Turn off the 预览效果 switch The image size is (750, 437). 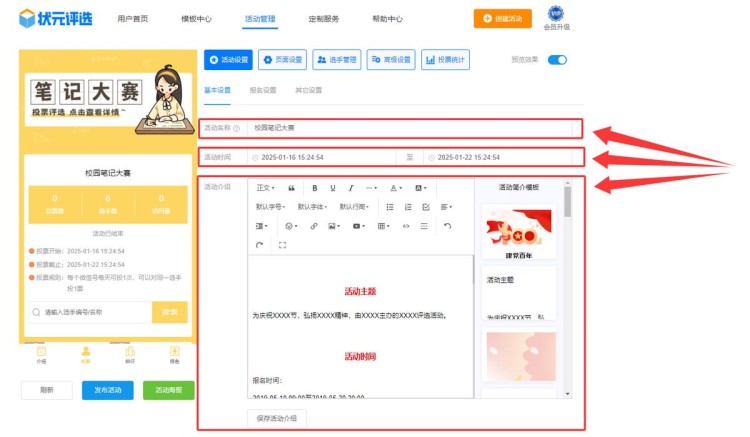pos(557,60)
